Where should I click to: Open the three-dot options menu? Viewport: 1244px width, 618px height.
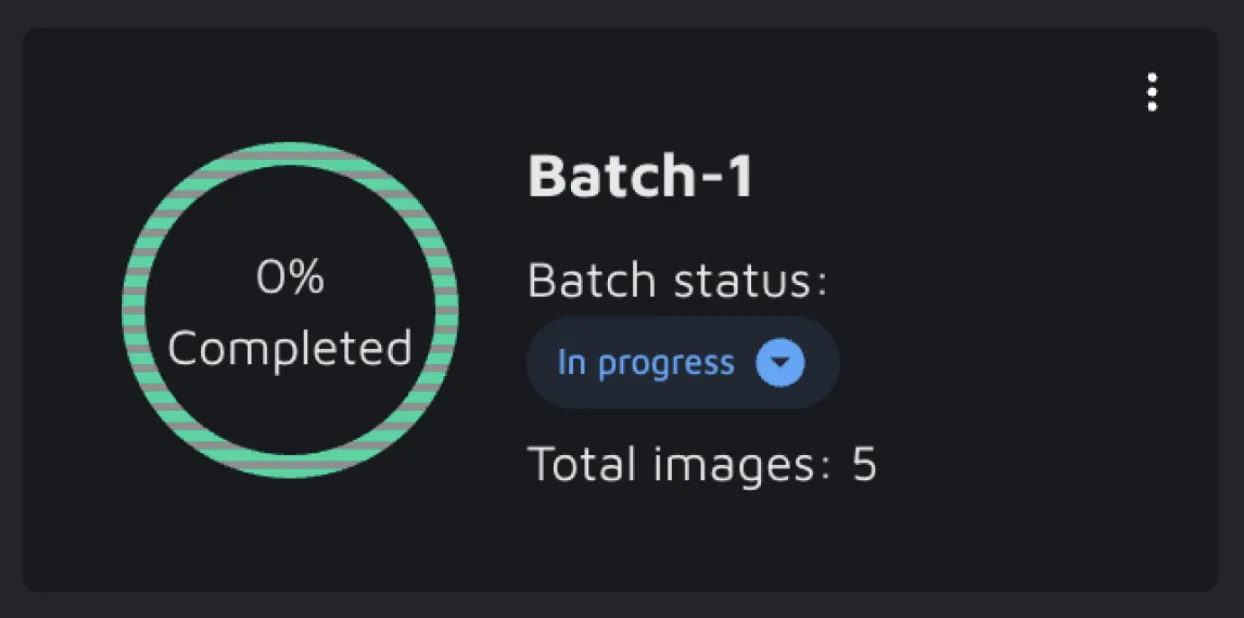(x=1152, y=92)
